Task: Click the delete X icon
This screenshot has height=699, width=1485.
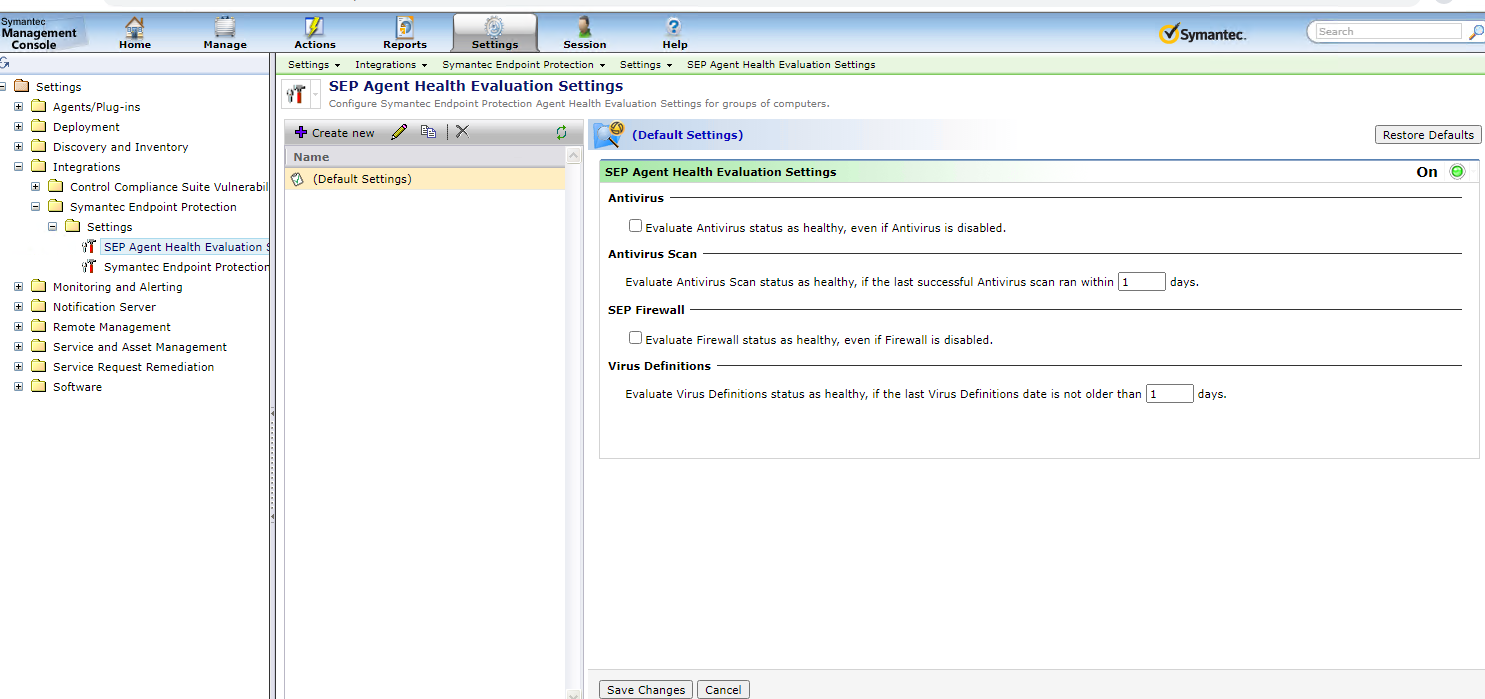Action: pyautogui.click(x=462, y=132)
